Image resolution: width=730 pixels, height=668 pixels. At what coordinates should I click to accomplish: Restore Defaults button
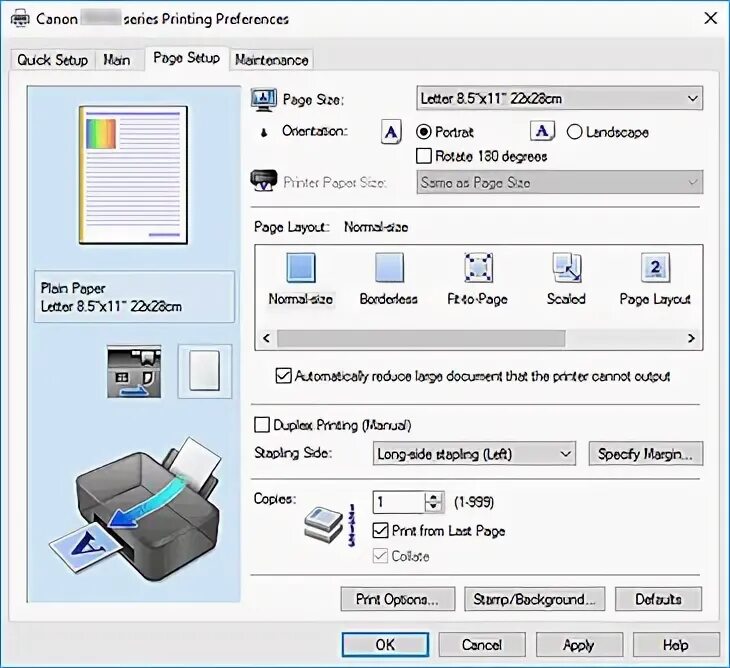[x=658, y=599]
